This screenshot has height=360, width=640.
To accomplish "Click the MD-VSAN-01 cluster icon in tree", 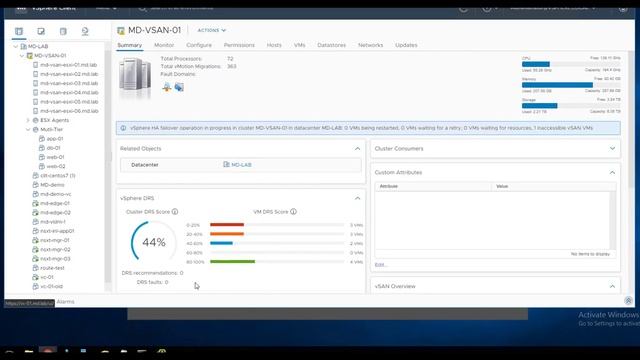I will (x=30, y=56).
